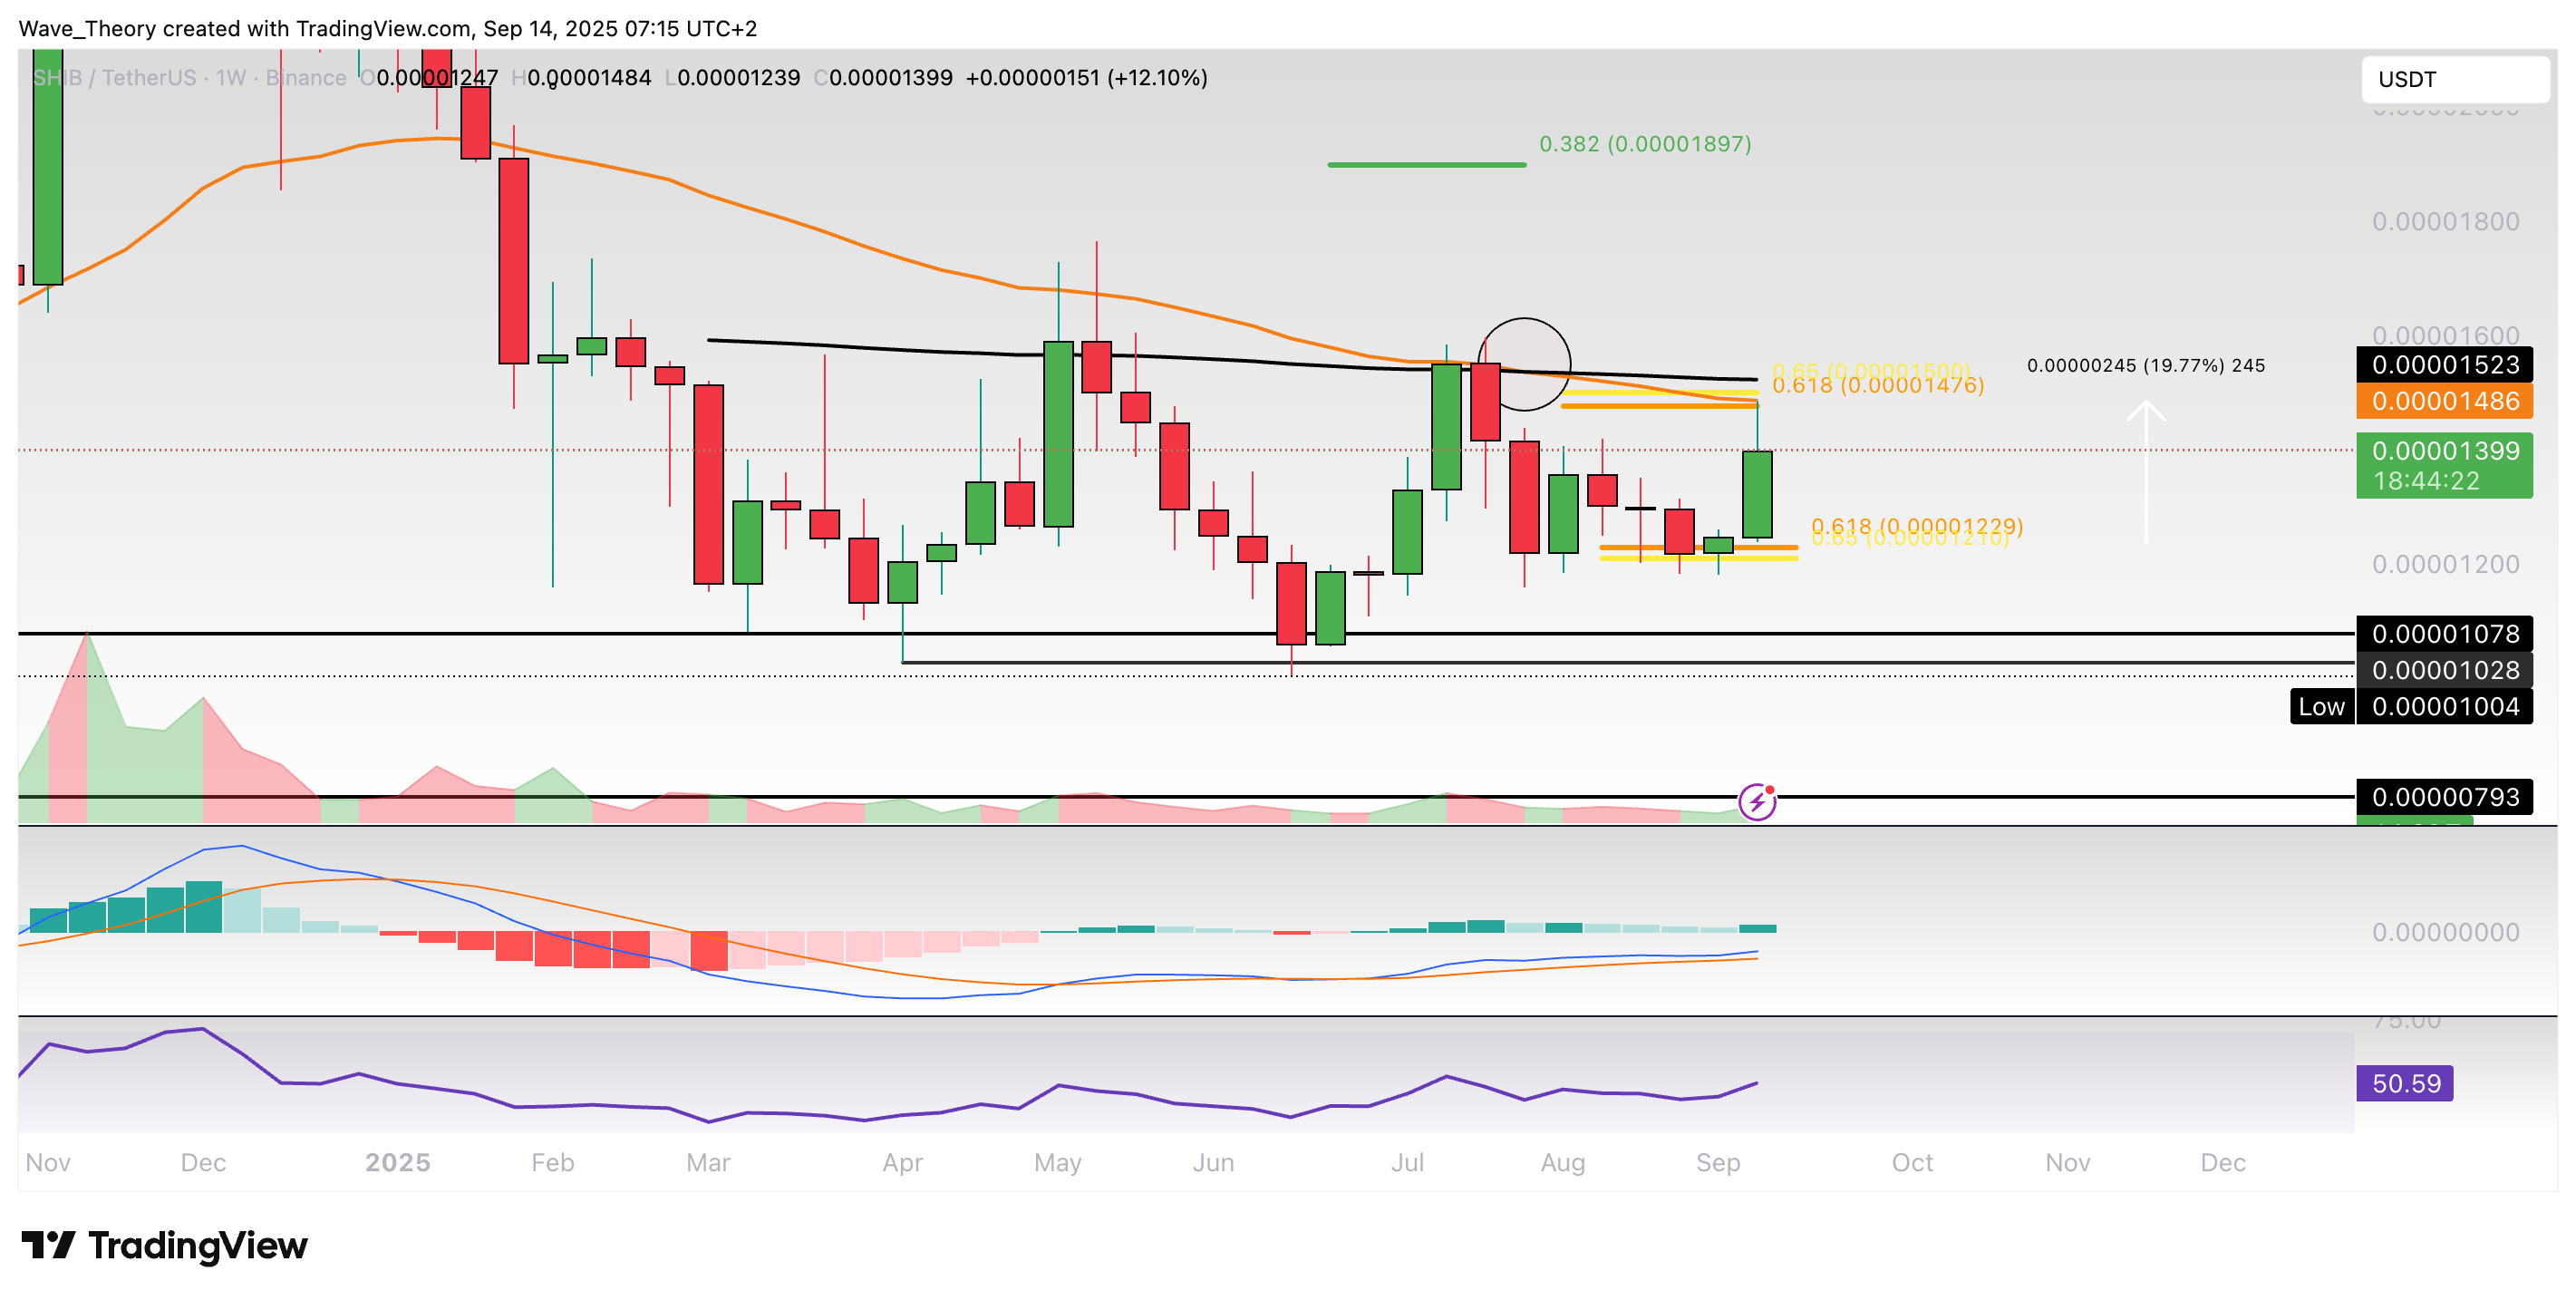Click the orange 0.00001486 price tag
This screenshot has width=2576, height=1300.
2444,401
